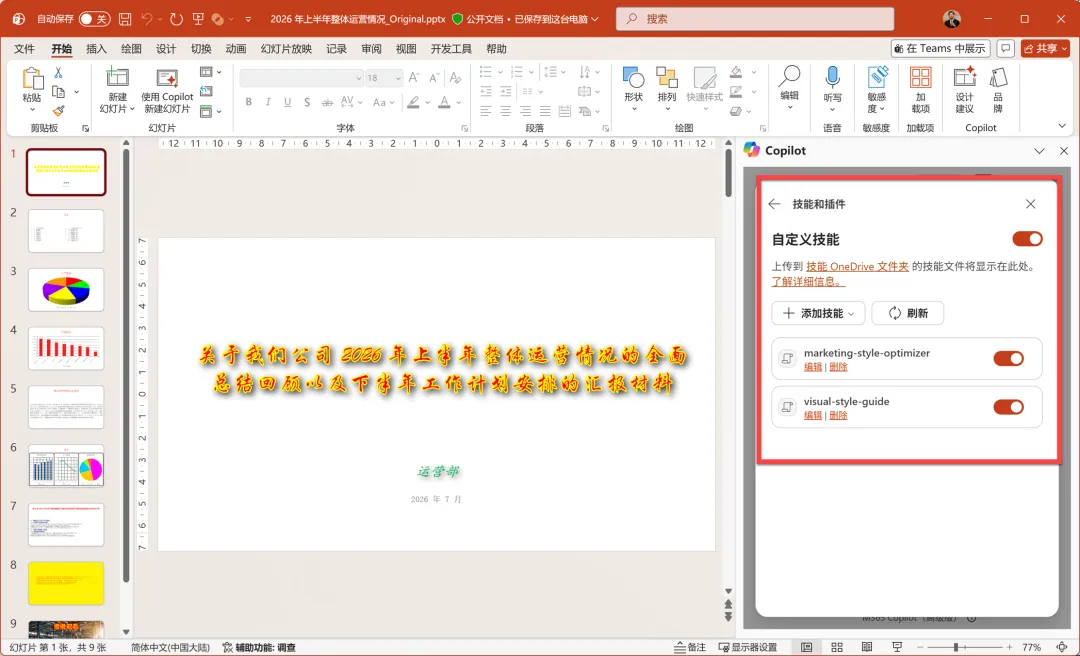1080x656 pixels.
Task: Click the Dictate microphone icon
Action: [x=832, y=77]
